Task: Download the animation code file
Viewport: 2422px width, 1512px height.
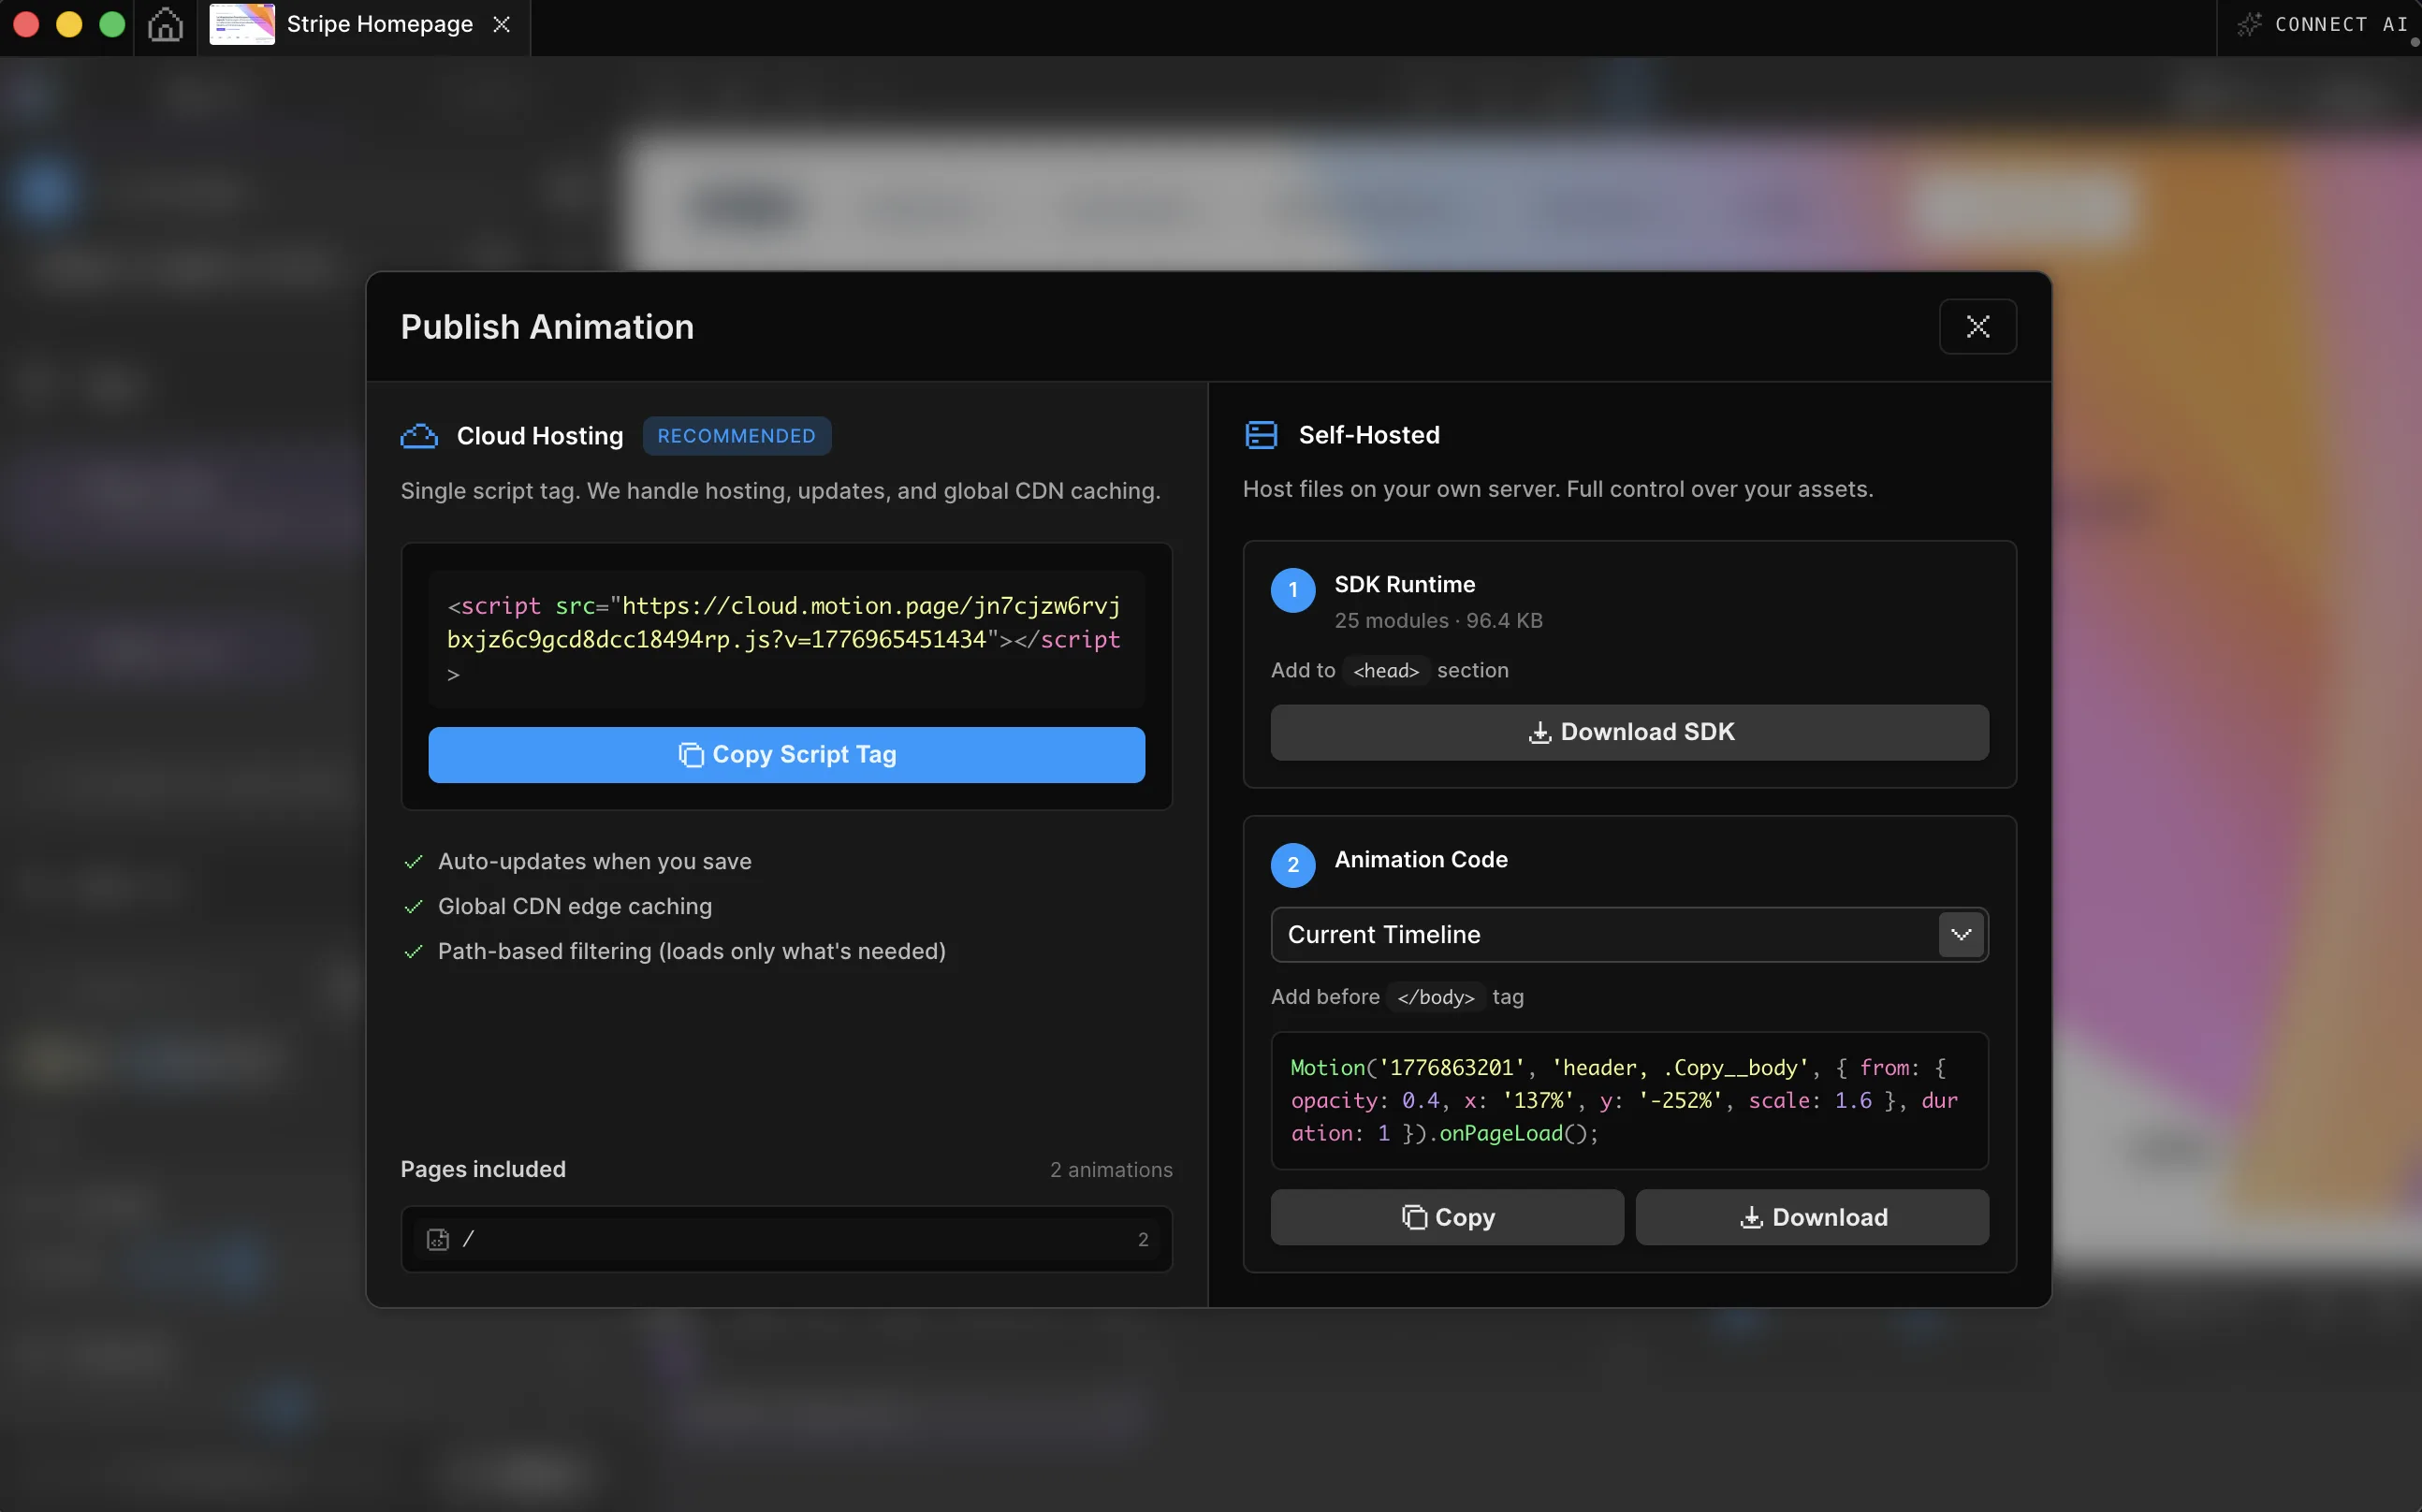Action: point(1811,1217)
